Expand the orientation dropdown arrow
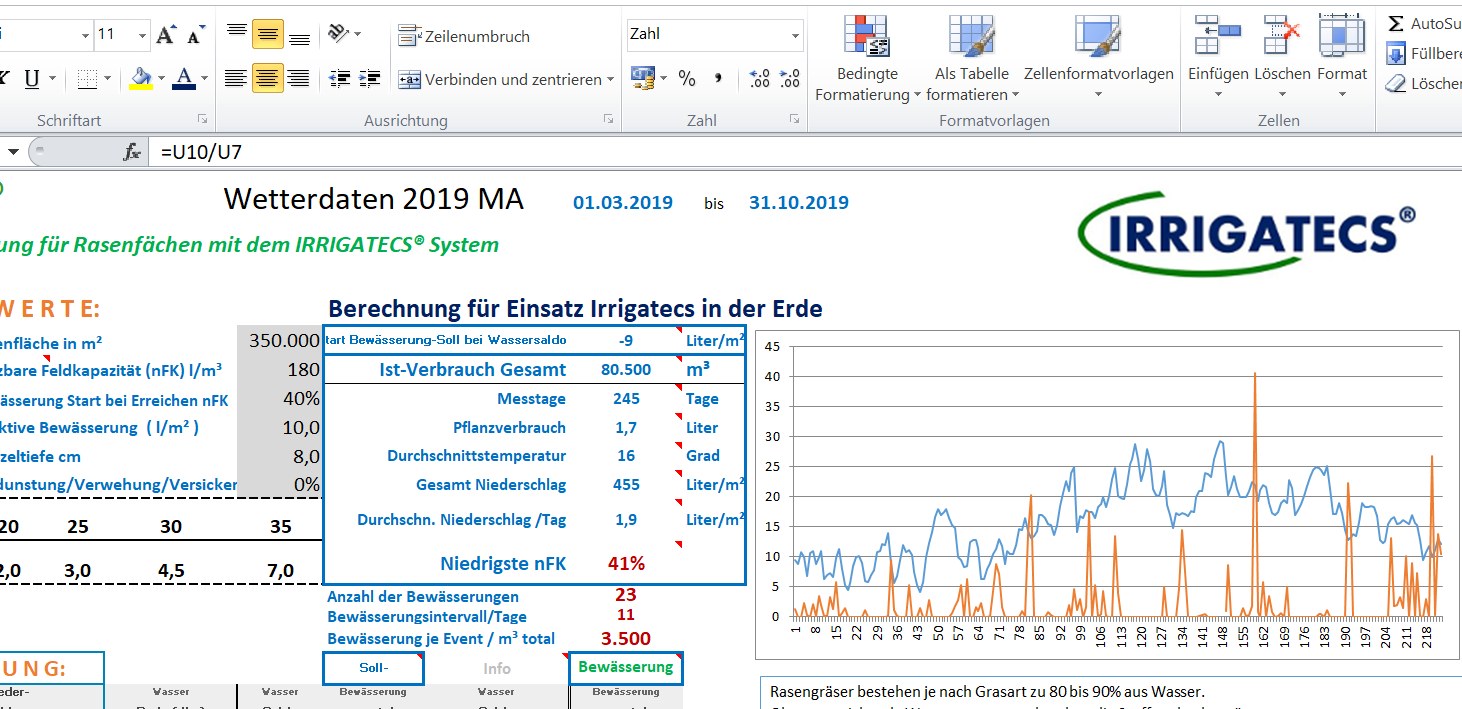The height and width of the screenshot is (709, 1462). coord(357,34)
